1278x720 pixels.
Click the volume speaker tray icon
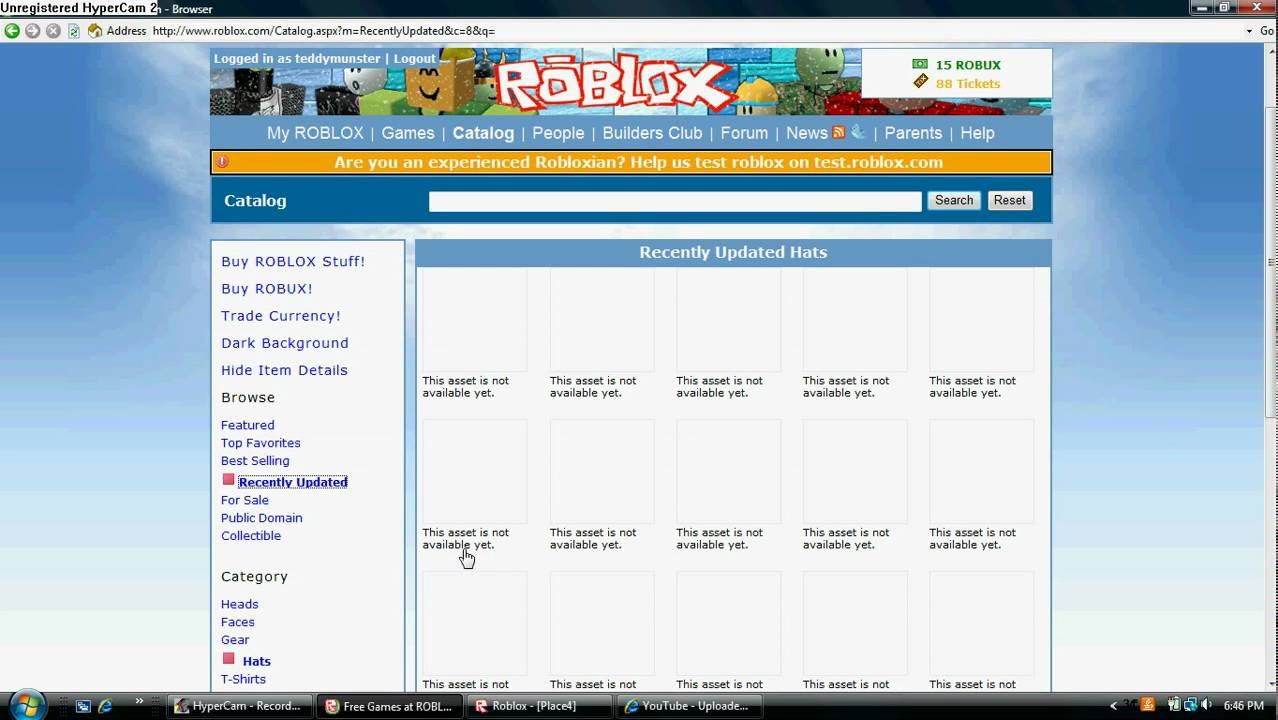coord(1208,706)
